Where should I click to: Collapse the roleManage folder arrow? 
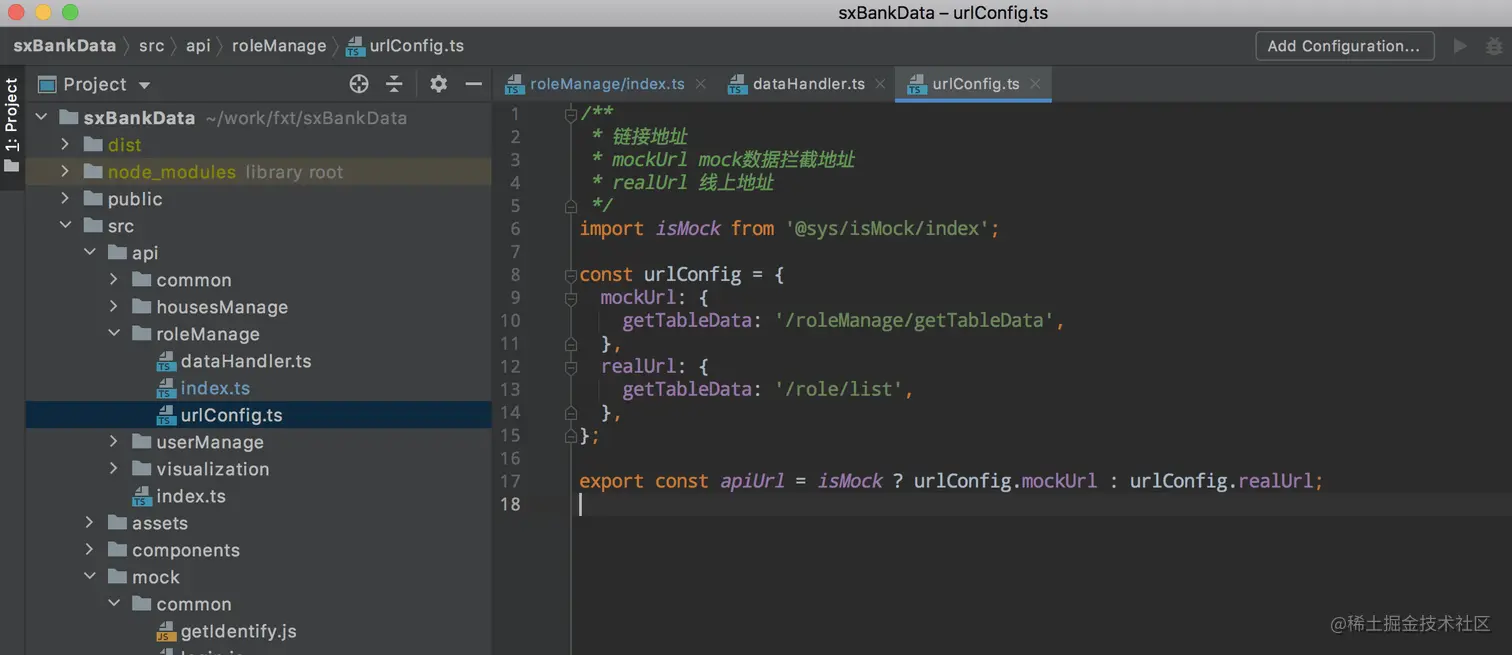113,334
